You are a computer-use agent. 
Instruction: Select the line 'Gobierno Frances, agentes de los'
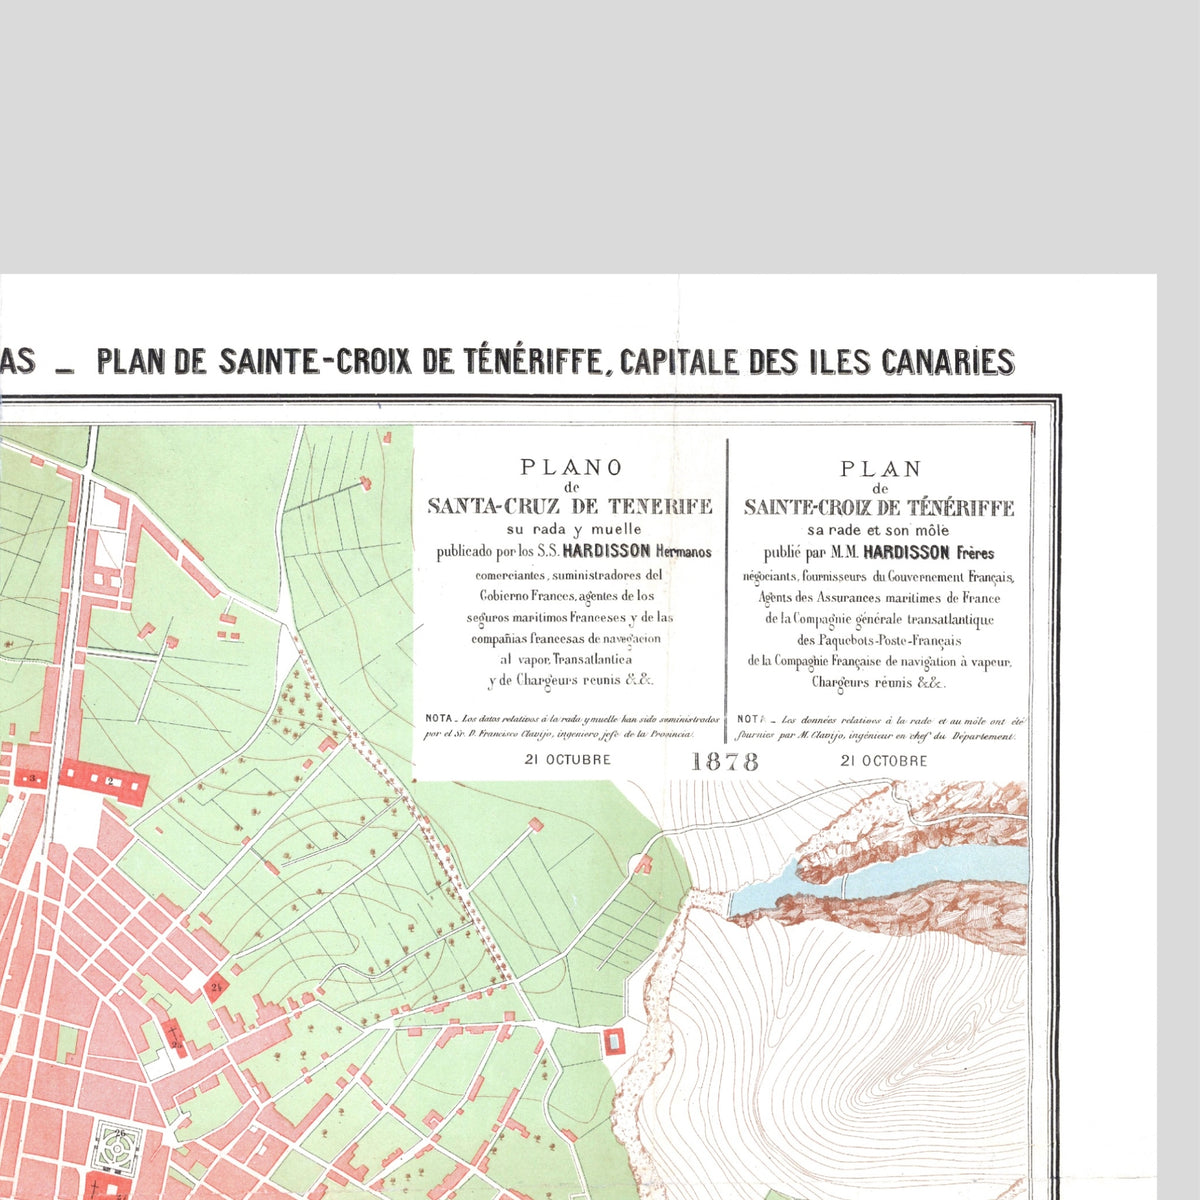567,596
